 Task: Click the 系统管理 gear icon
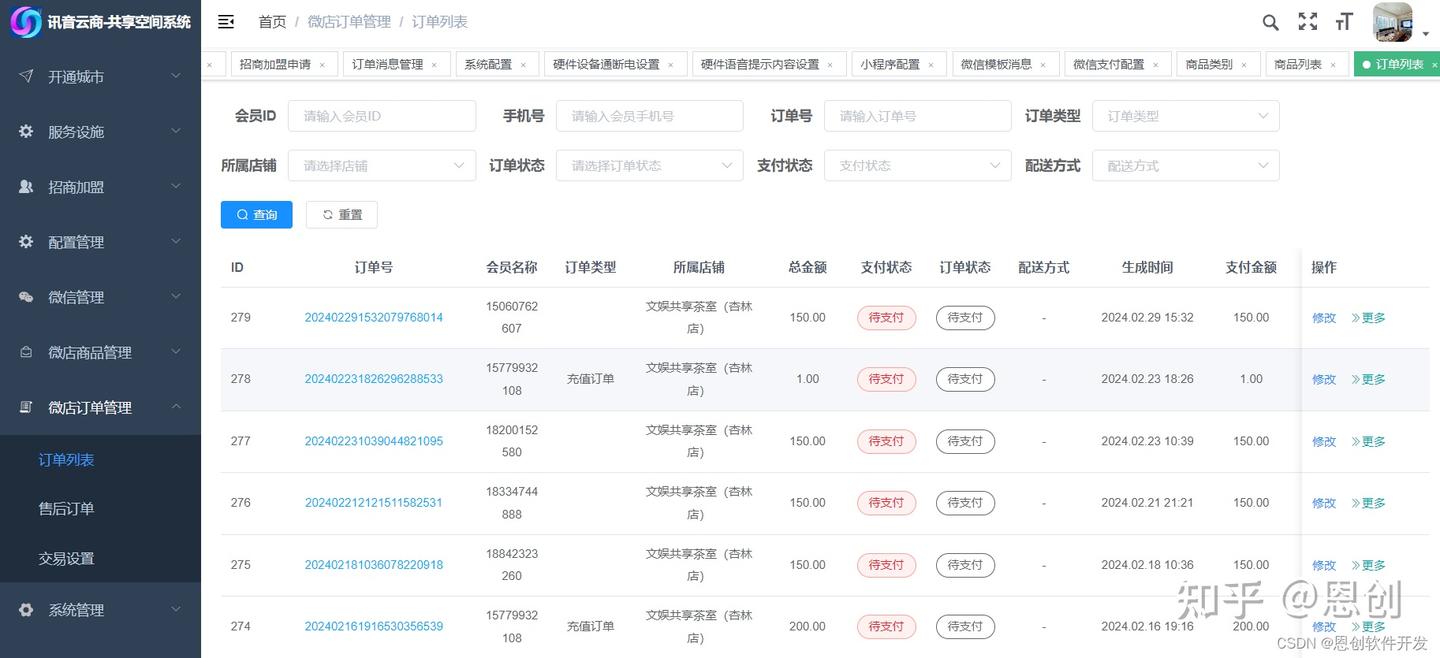(27, 610)
